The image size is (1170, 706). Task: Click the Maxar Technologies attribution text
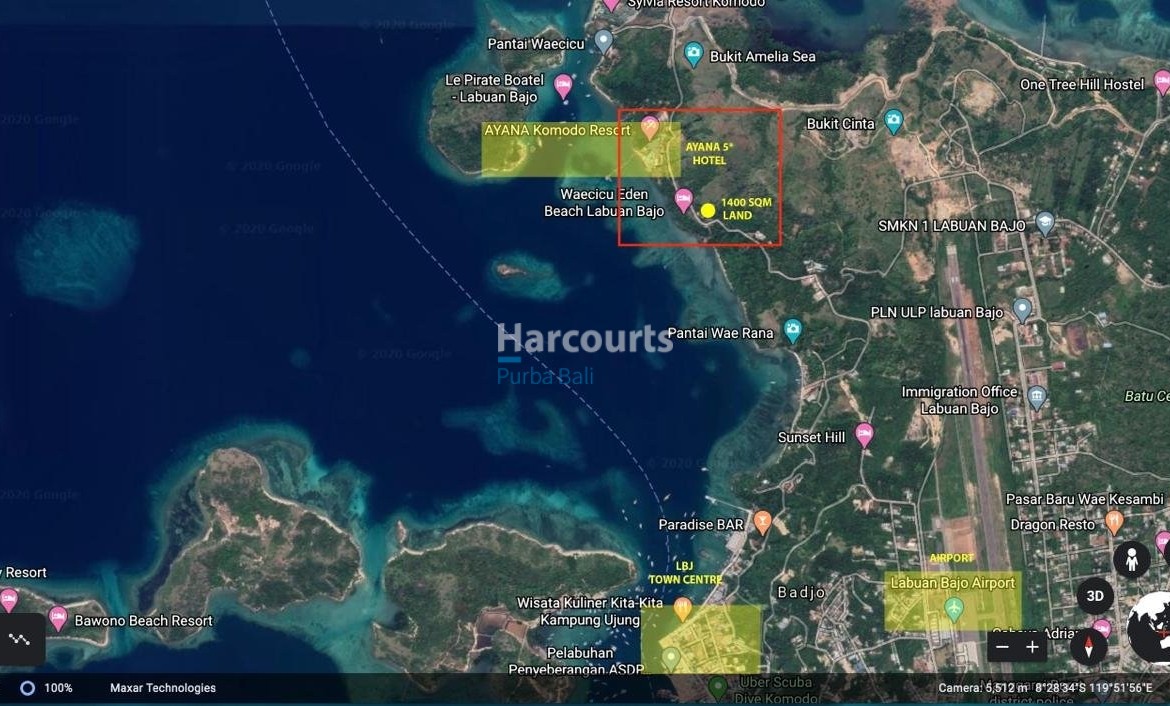pyautogui.click(x=162, y=688)
